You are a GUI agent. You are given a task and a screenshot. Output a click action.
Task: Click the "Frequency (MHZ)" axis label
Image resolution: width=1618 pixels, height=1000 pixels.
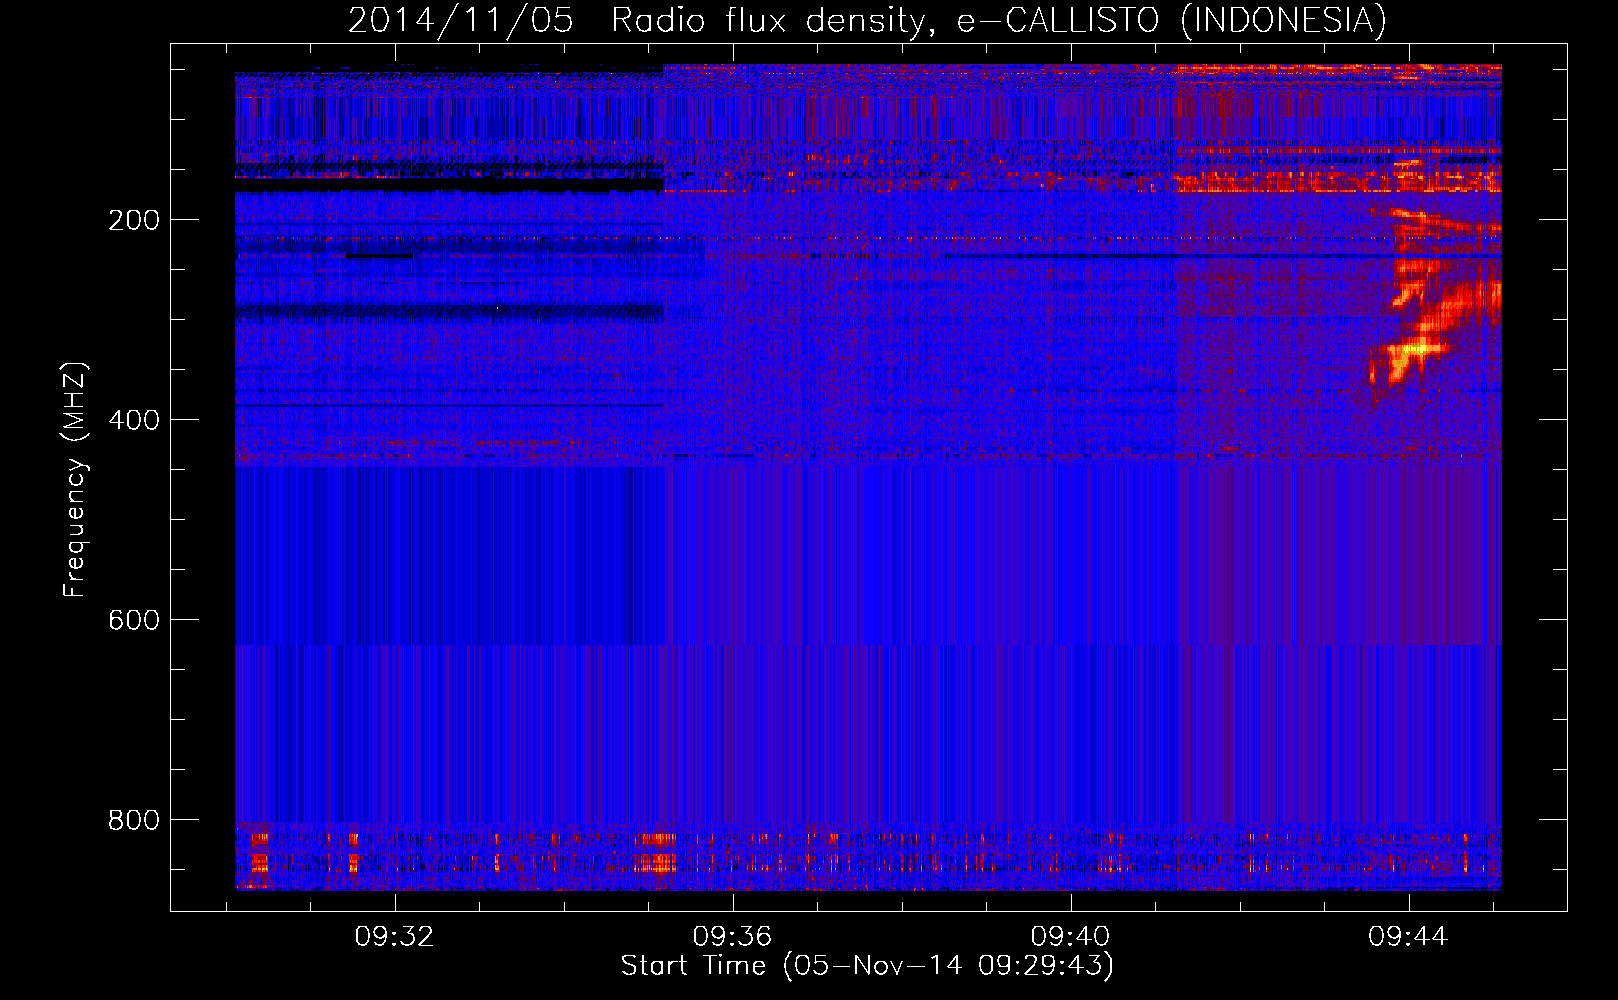(x=75, y=480)
